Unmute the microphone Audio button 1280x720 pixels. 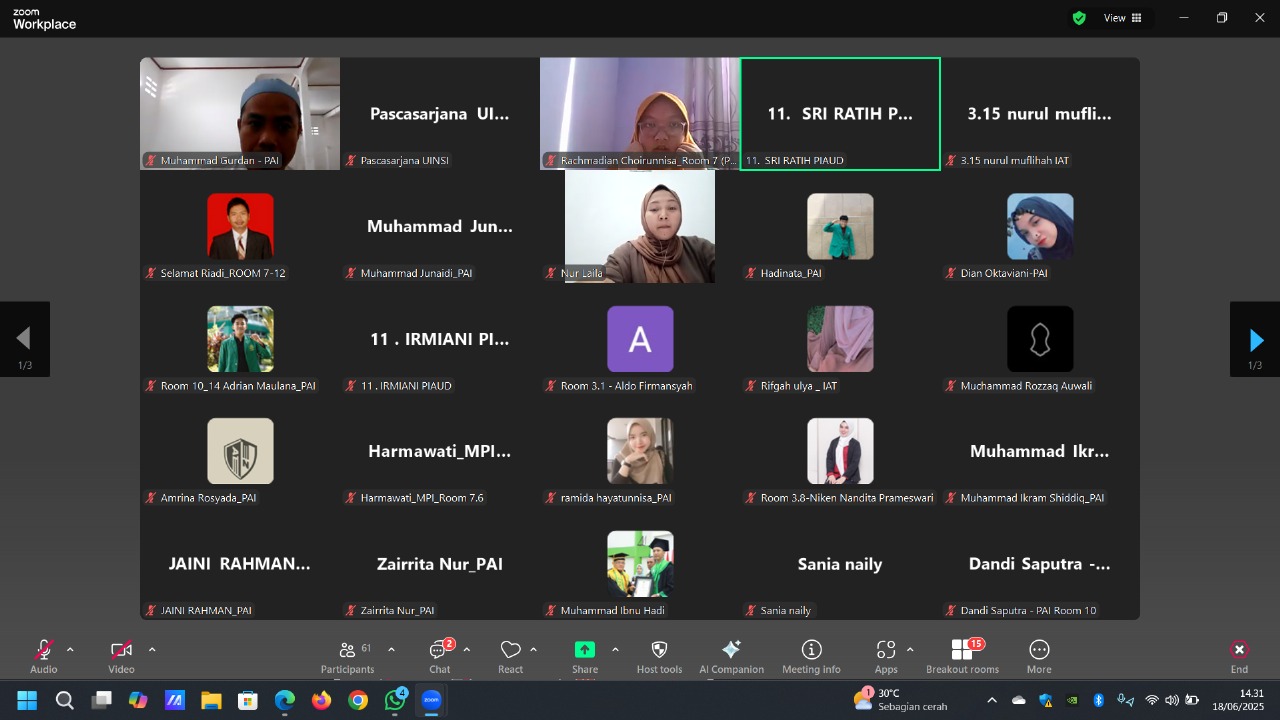(44, 656)
